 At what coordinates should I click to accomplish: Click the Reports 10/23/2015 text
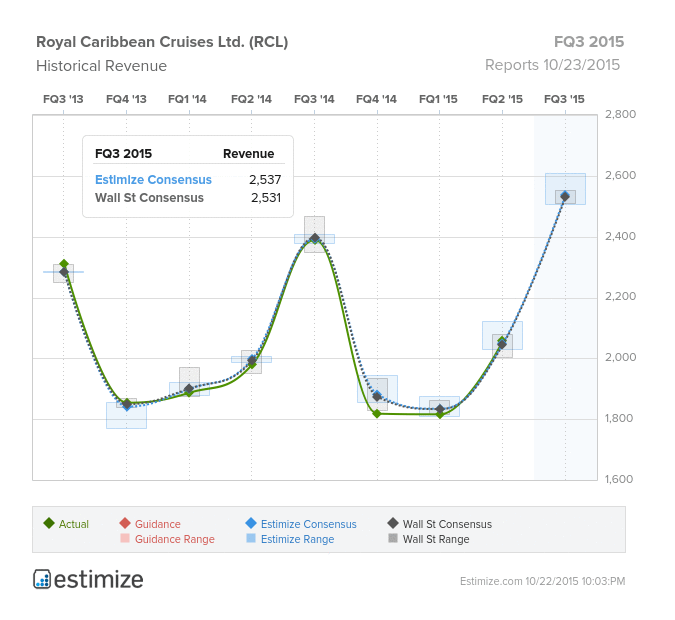pos(552,65)
